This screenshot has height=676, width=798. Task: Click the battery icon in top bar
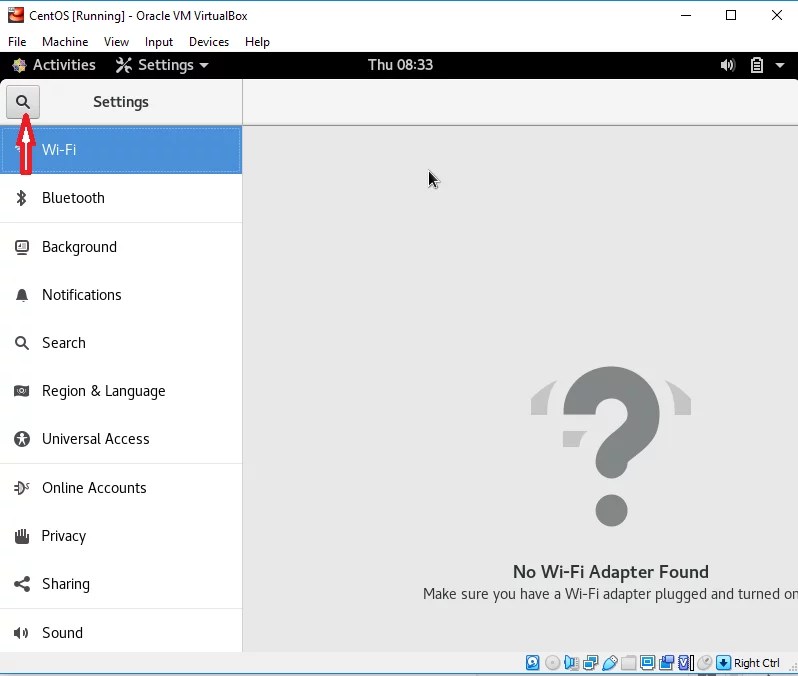[x=757, y=65]
